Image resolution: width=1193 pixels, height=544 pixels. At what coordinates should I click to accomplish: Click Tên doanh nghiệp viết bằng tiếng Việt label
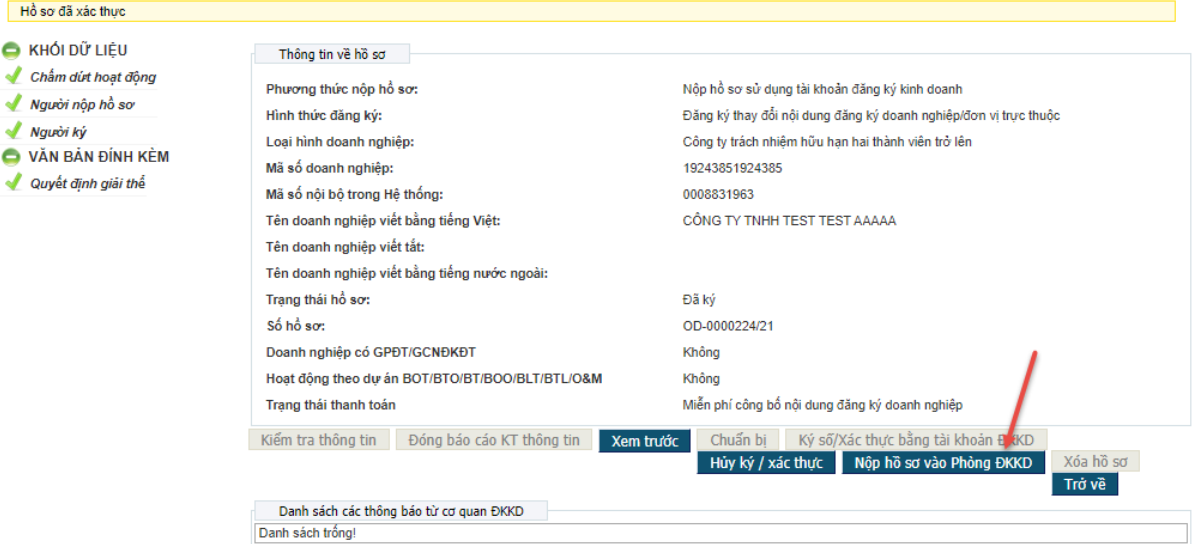tap(383, 221)
